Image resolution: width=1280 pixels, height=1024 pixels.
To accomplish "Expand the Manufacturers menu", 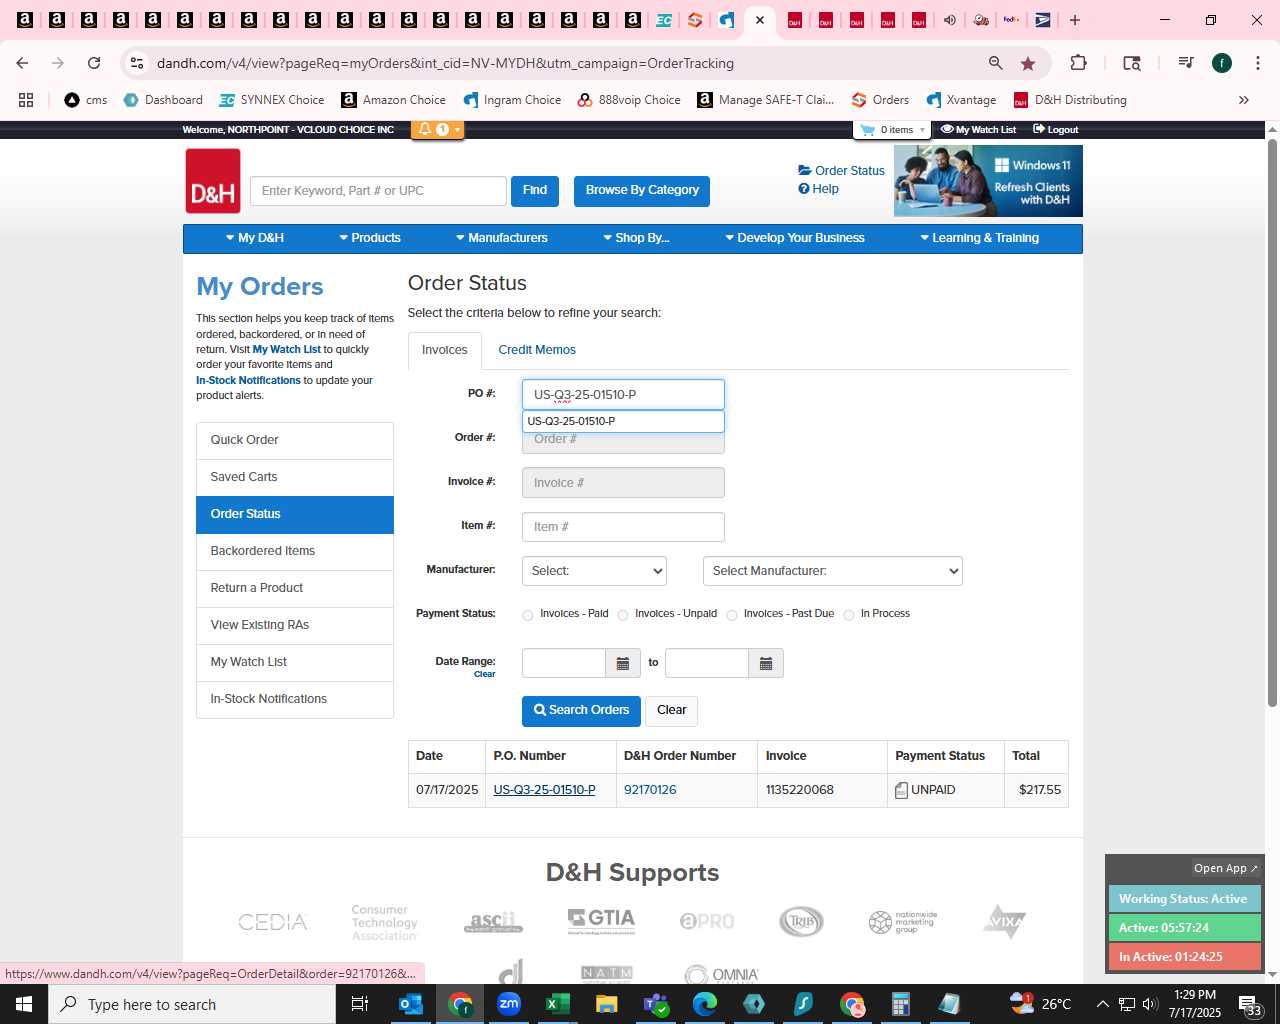I will coord(502,238).
